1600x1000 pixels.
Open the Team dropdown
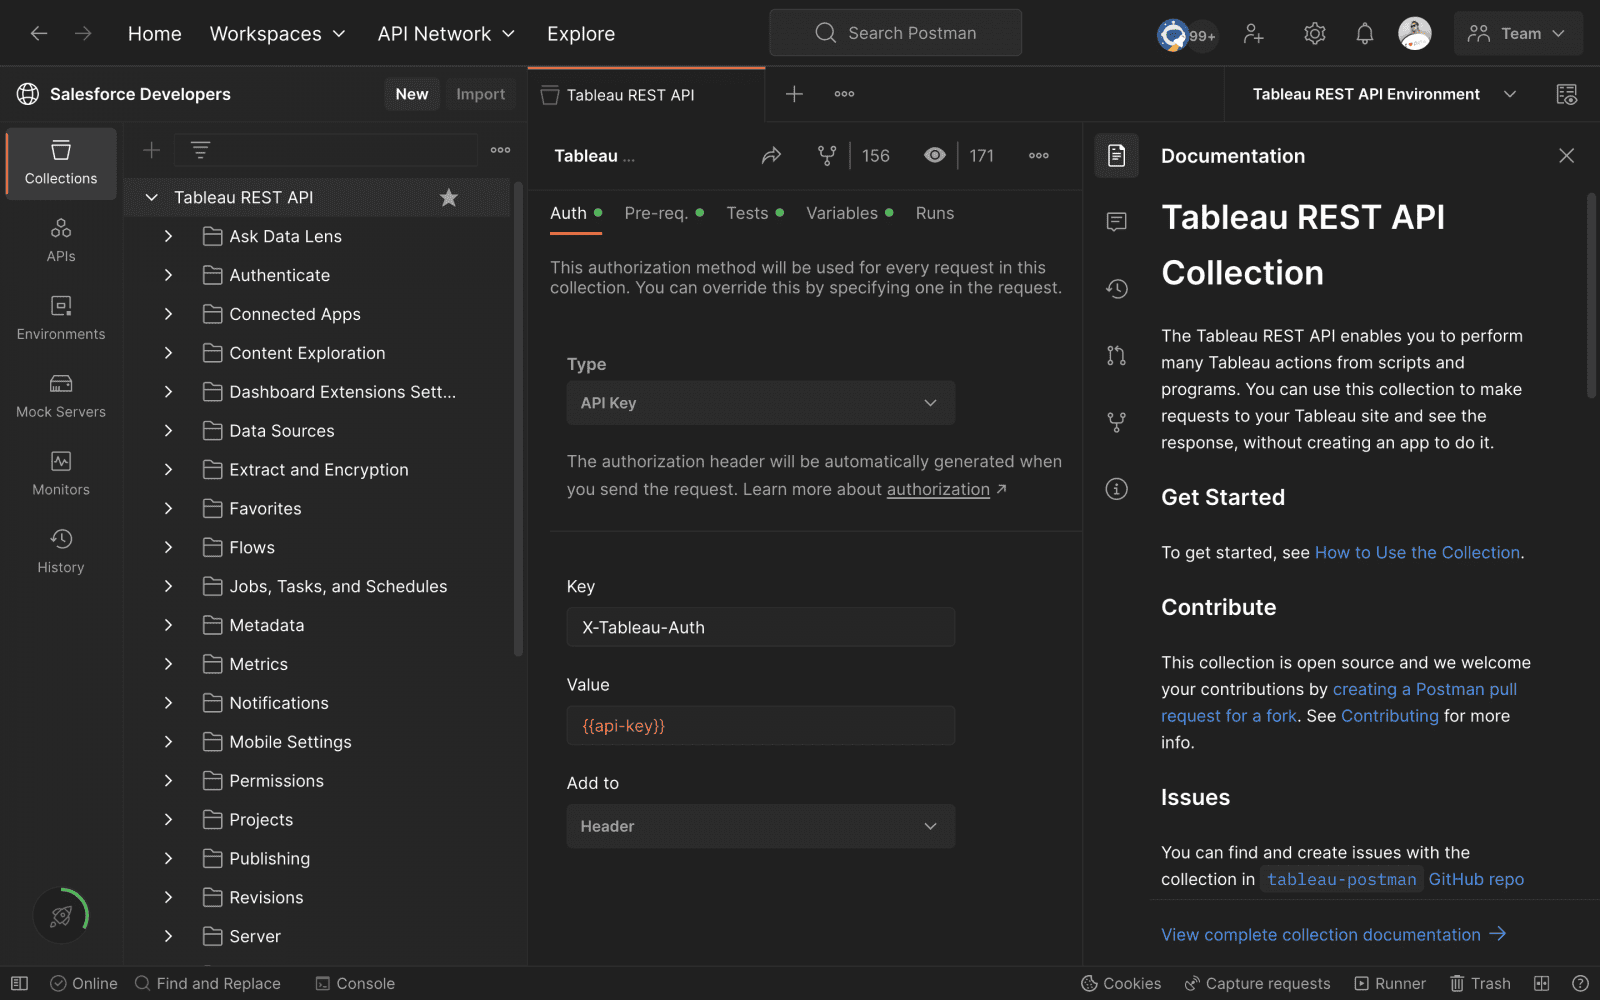click(1518, 33)
